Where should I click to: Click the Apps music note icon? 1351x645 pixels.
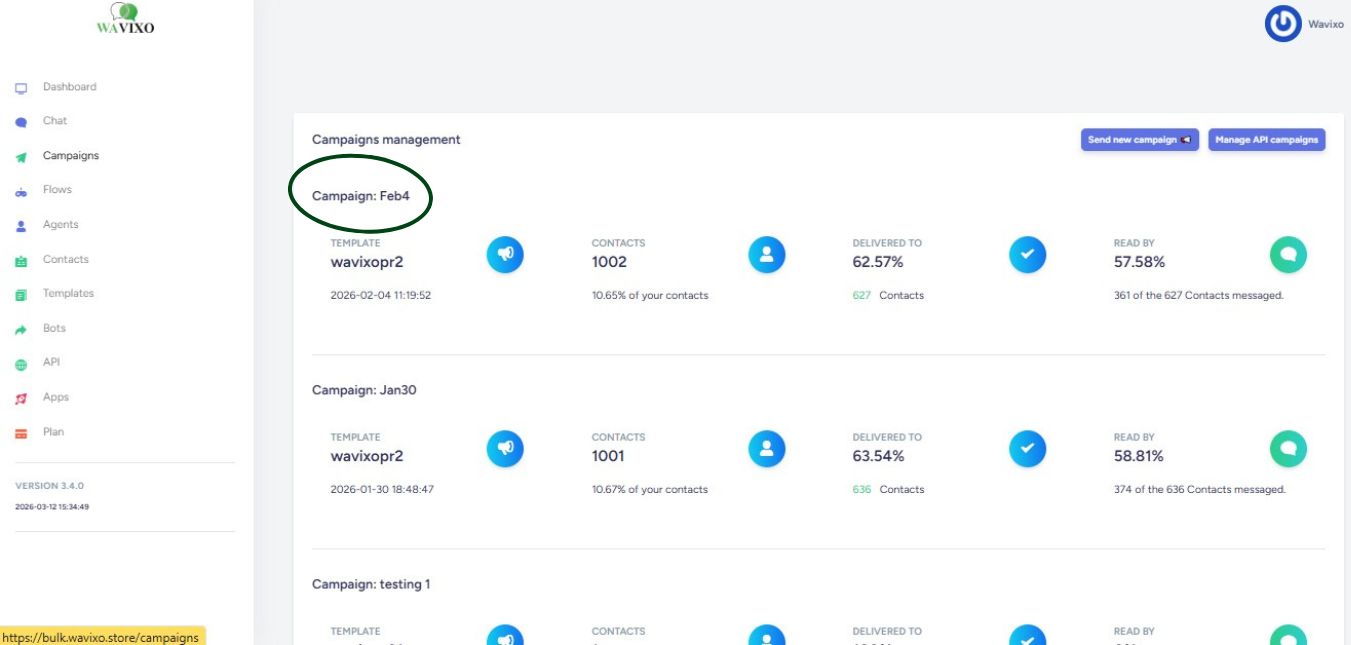21,398
